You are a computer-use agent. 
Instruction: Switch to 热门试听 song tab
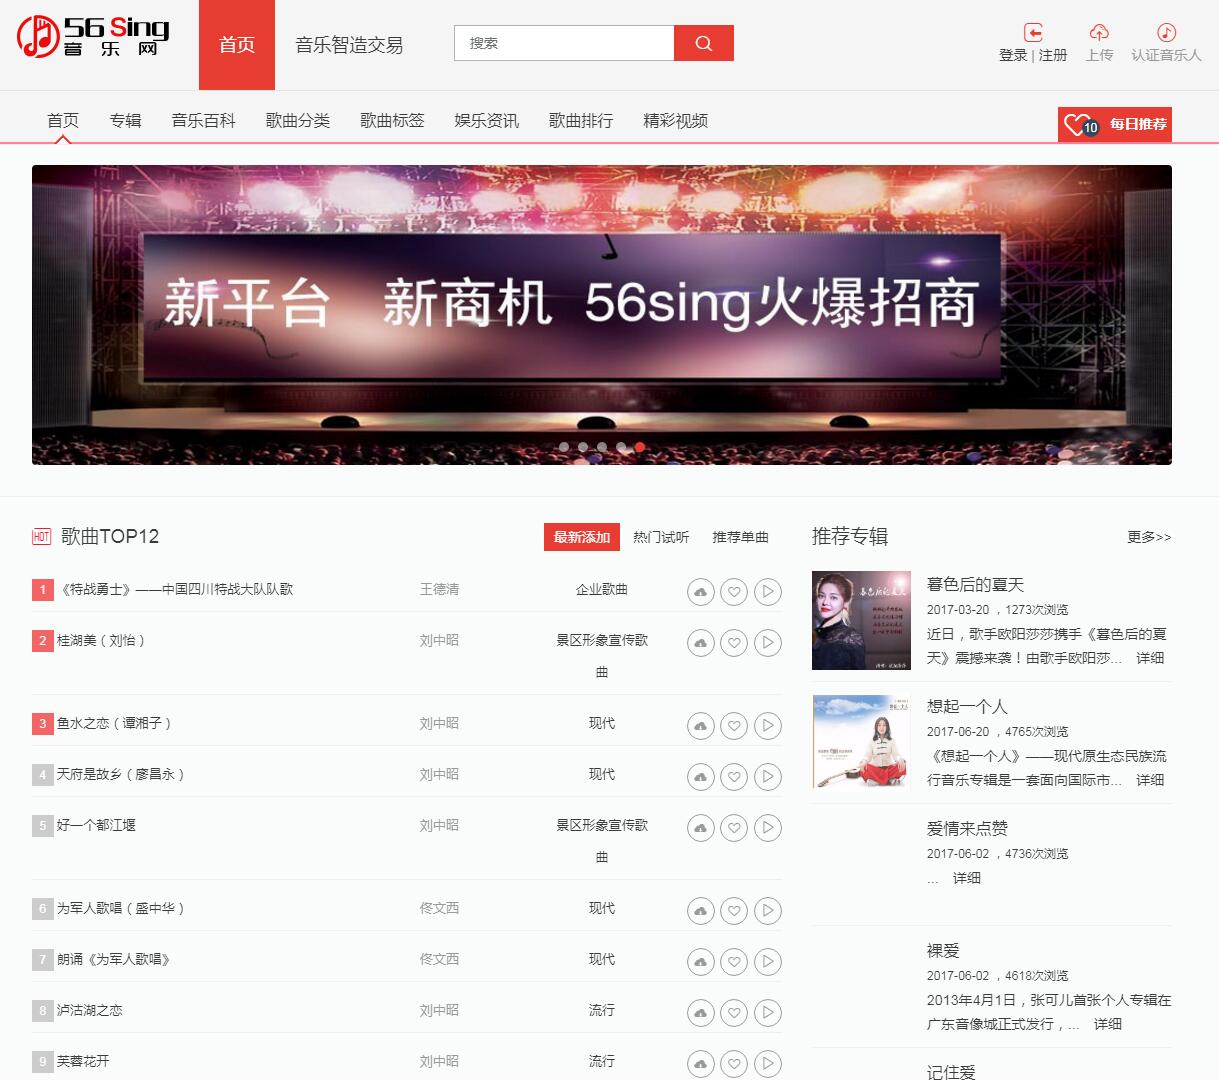[661, 537]
